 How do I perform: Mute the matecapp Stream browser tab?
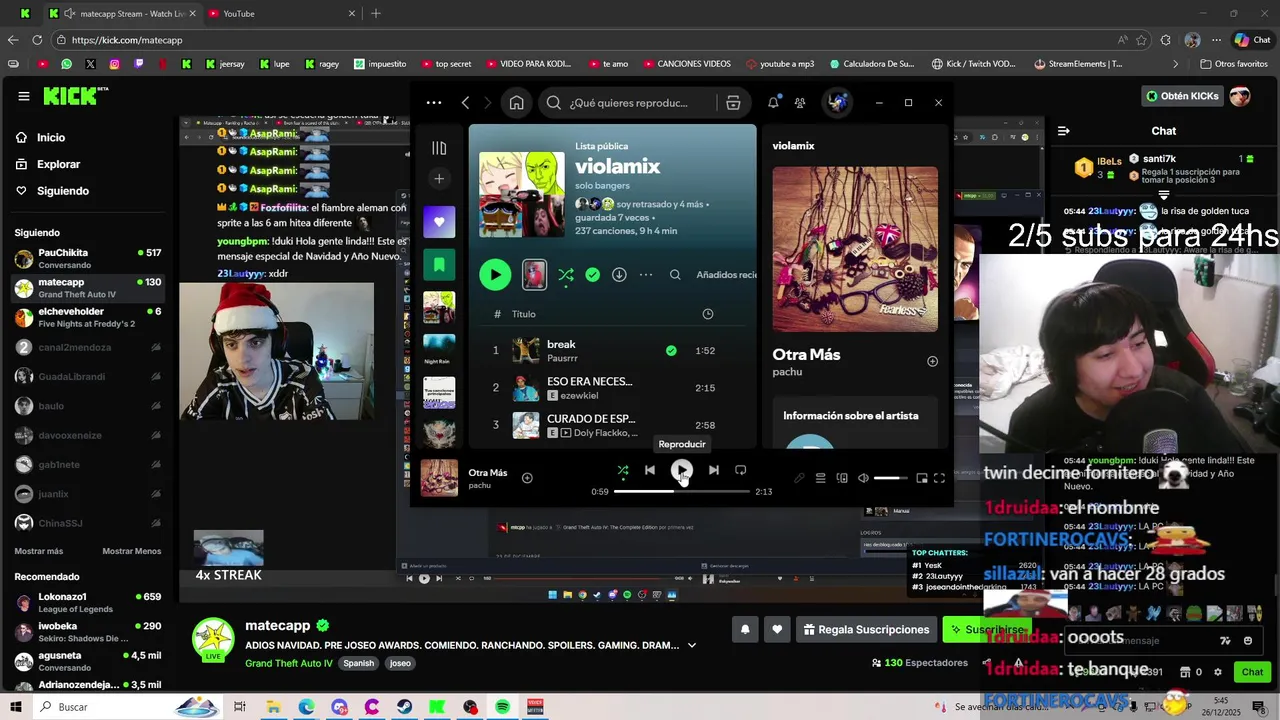click(68, 14)
